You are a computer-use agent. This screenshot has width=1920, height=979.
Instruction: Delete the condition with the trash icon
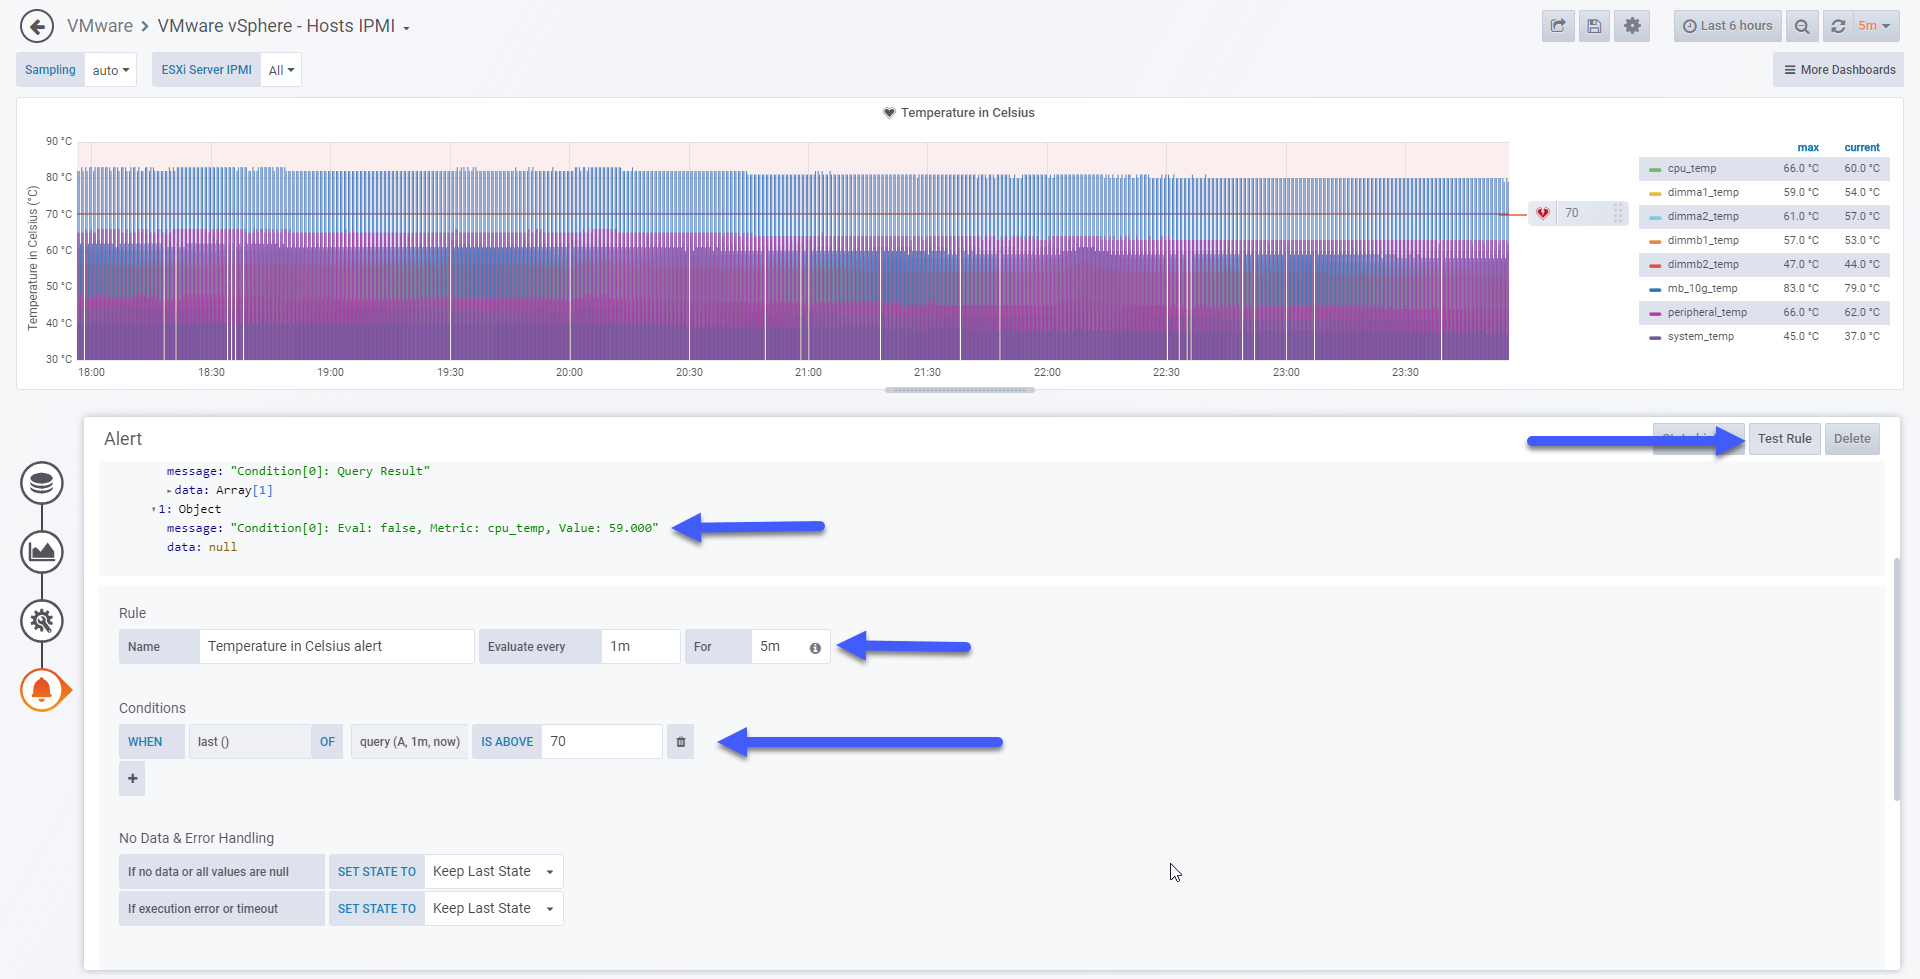[x=680, y=742]
